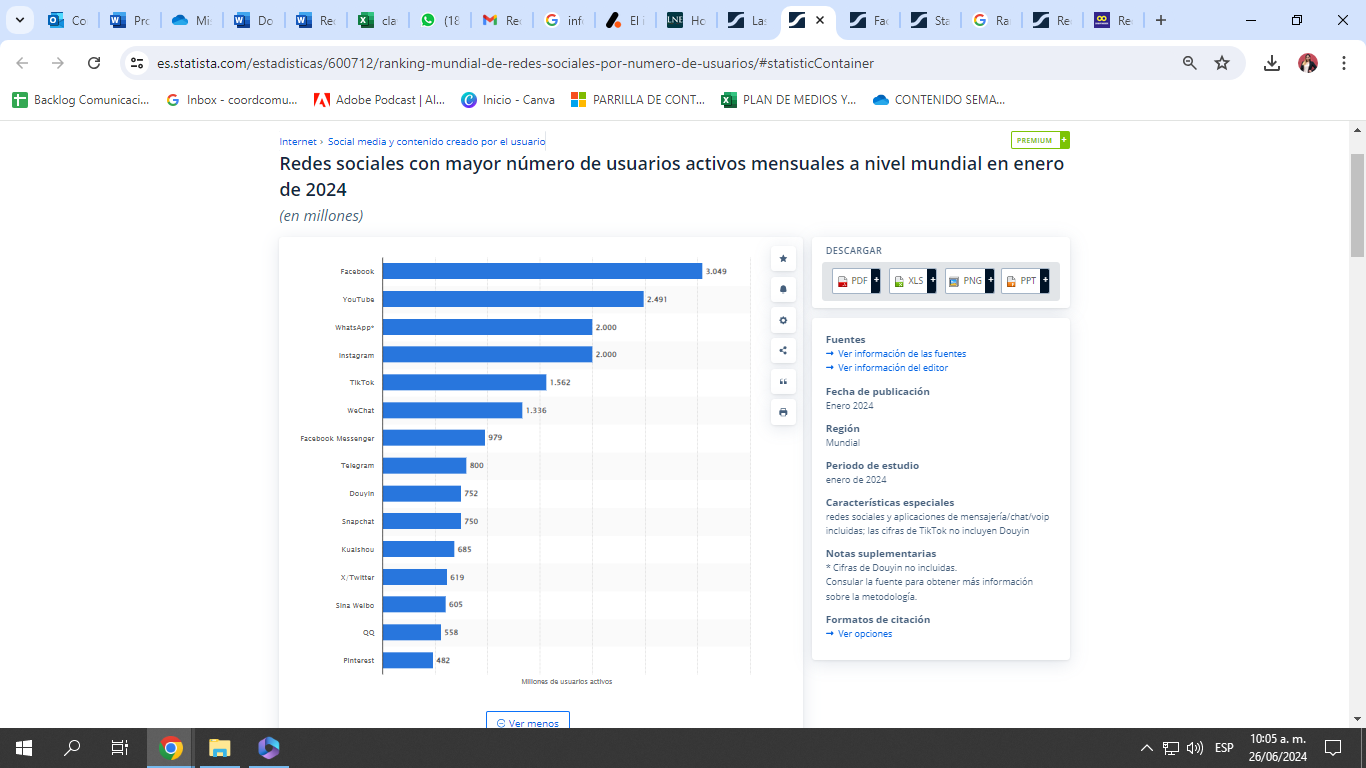Open 'Backlog Comunicaci...' bookmark

(x=81, y=100)
